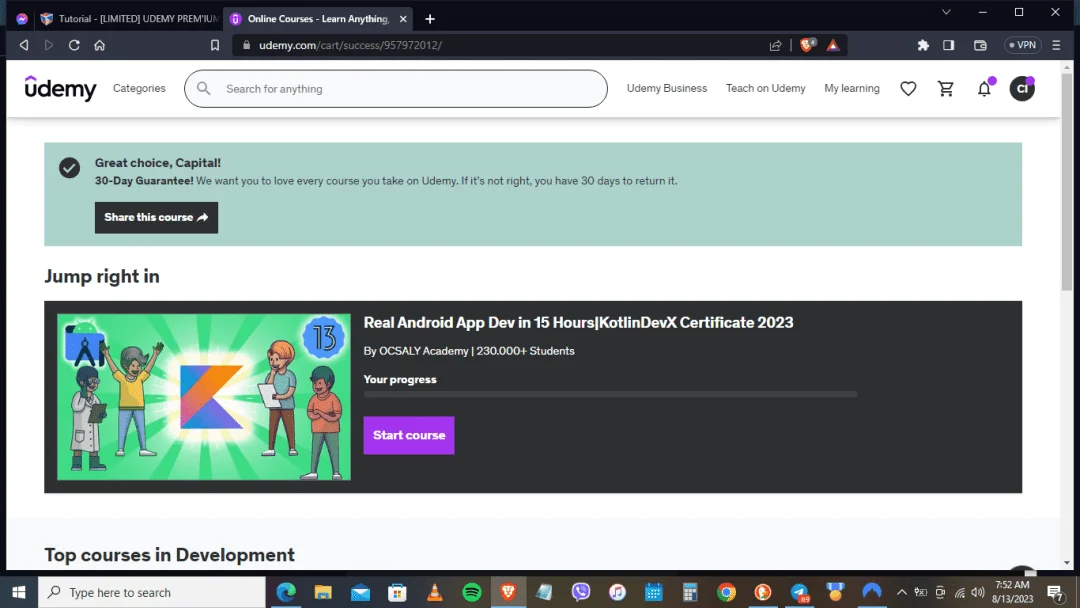Toggle the browser sidebar panel icon
The height and width of the screenshot is (608, 1080).
point(948,45)
